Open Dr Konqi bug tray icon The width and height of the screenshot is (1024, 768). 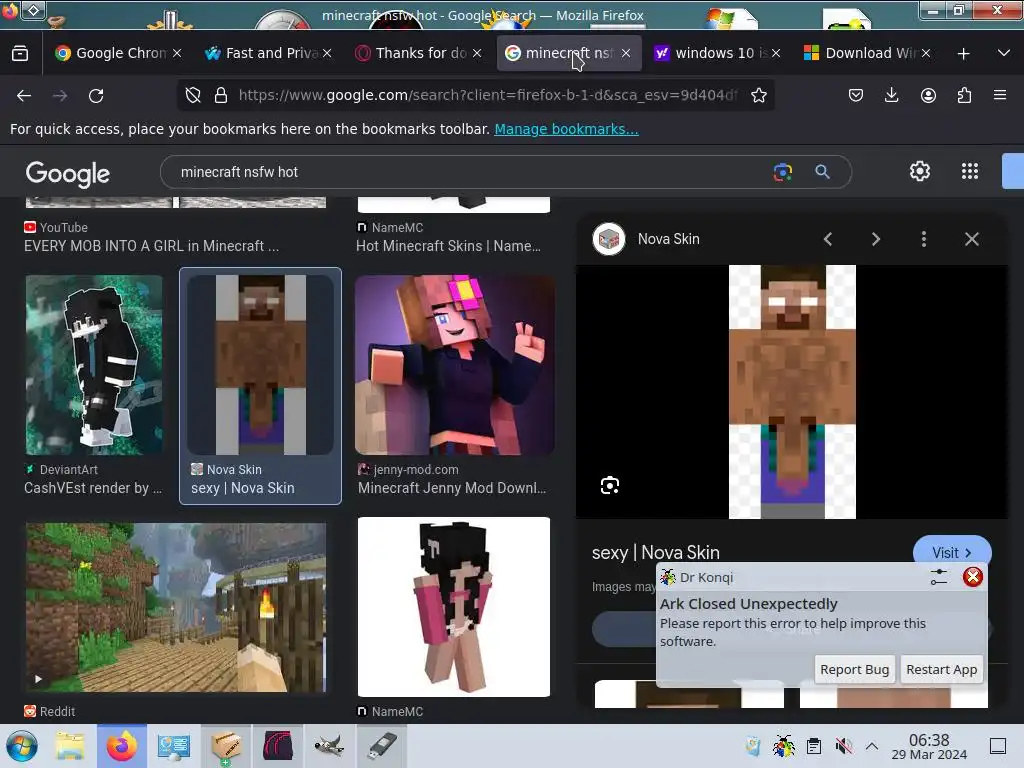point(783,746)
